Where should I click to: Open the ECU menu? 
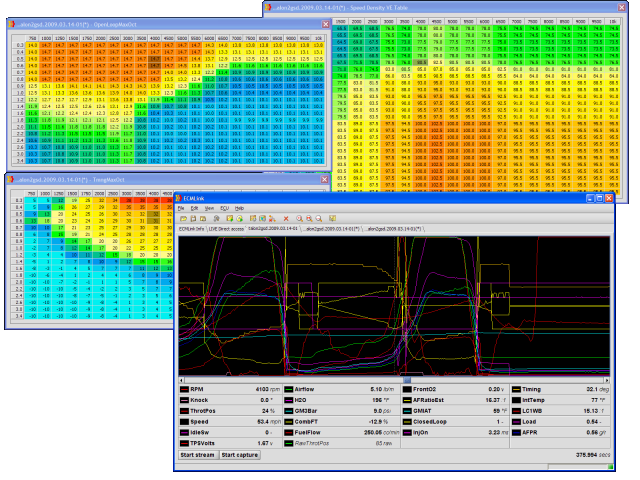point(225,207)
